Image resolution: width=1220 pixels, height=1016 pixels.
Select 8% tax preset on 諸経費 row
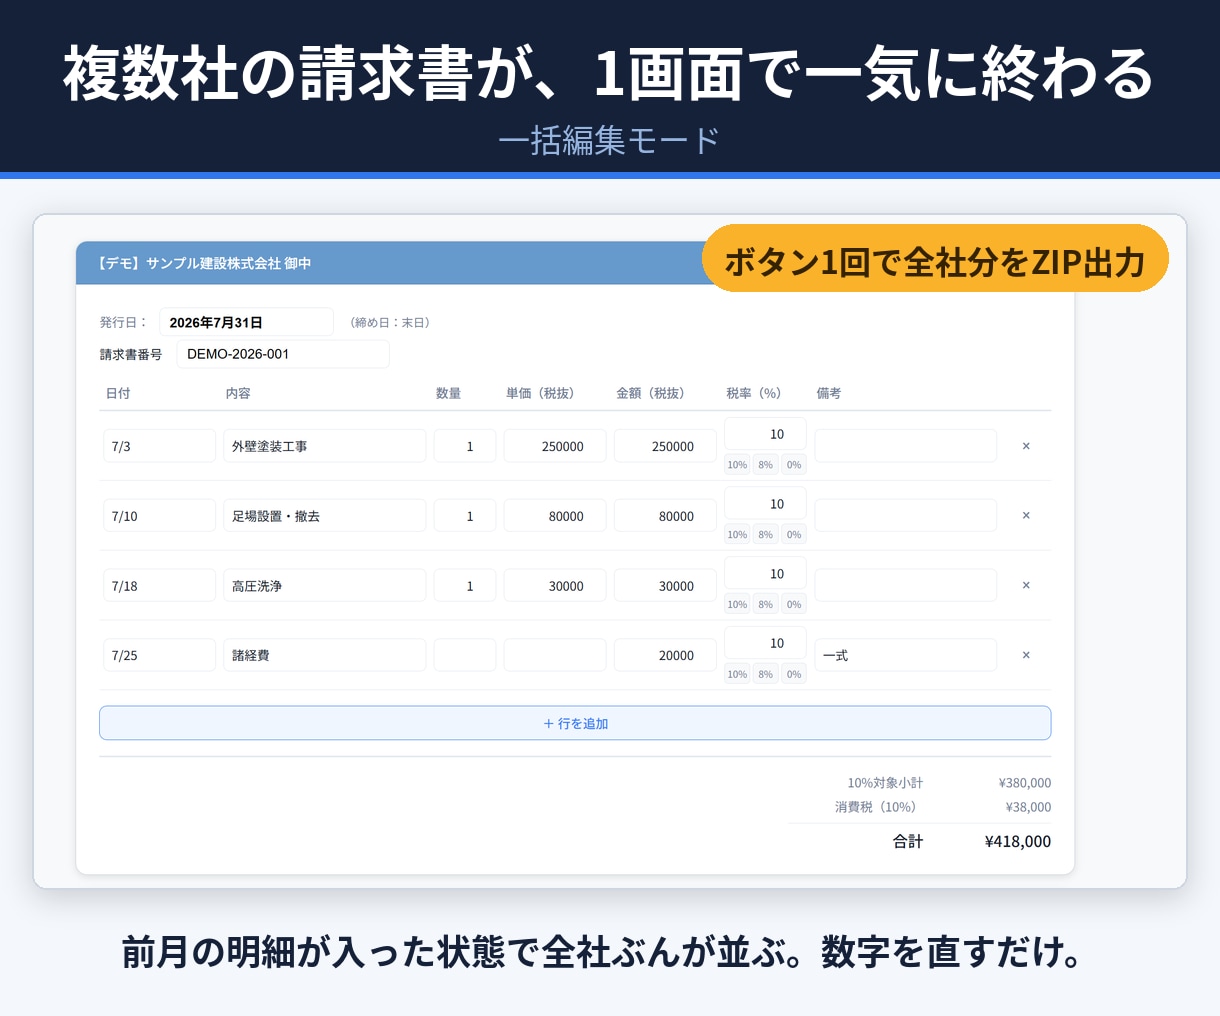[x=765, y=675]
